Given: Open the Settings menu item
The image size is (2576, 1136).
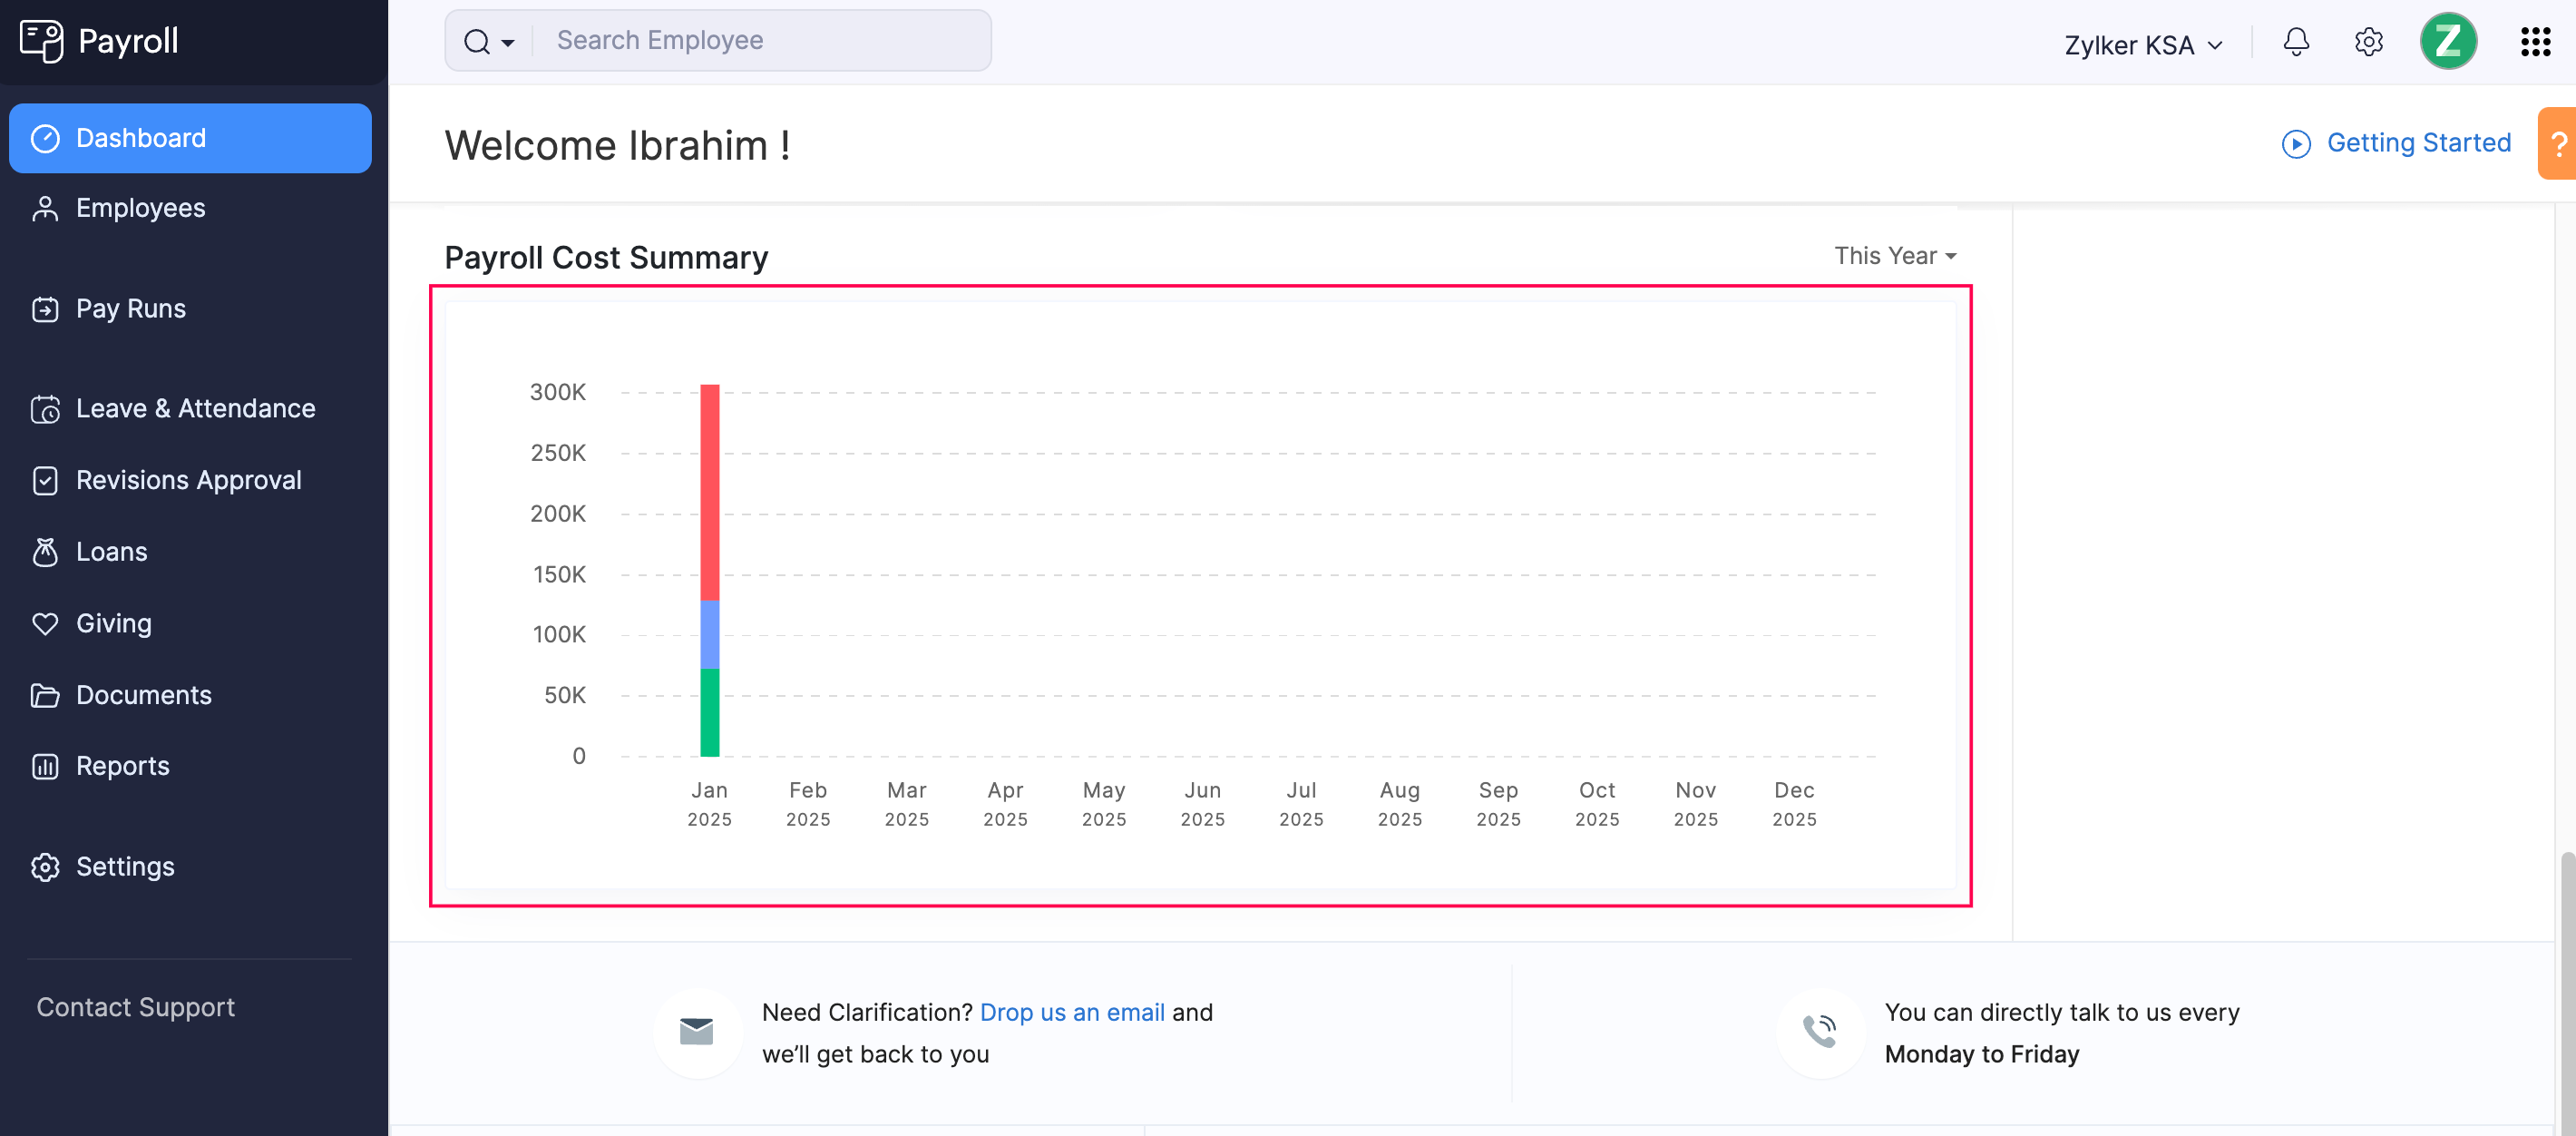Looking at the screenshot, I should coord(125,863).
